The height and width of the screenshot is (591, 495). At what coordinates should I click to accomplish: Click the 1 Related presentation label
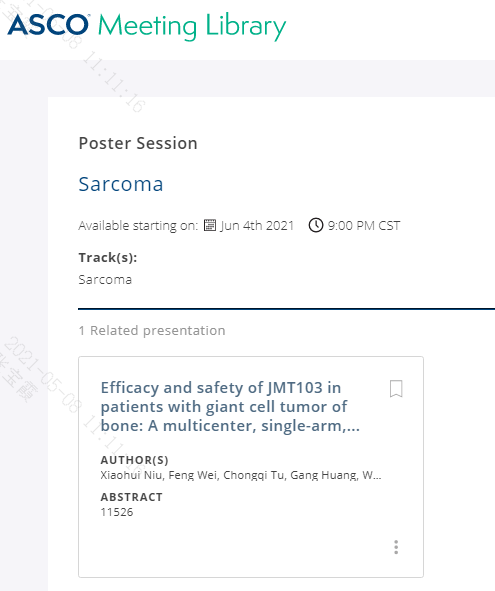[152, 331]
